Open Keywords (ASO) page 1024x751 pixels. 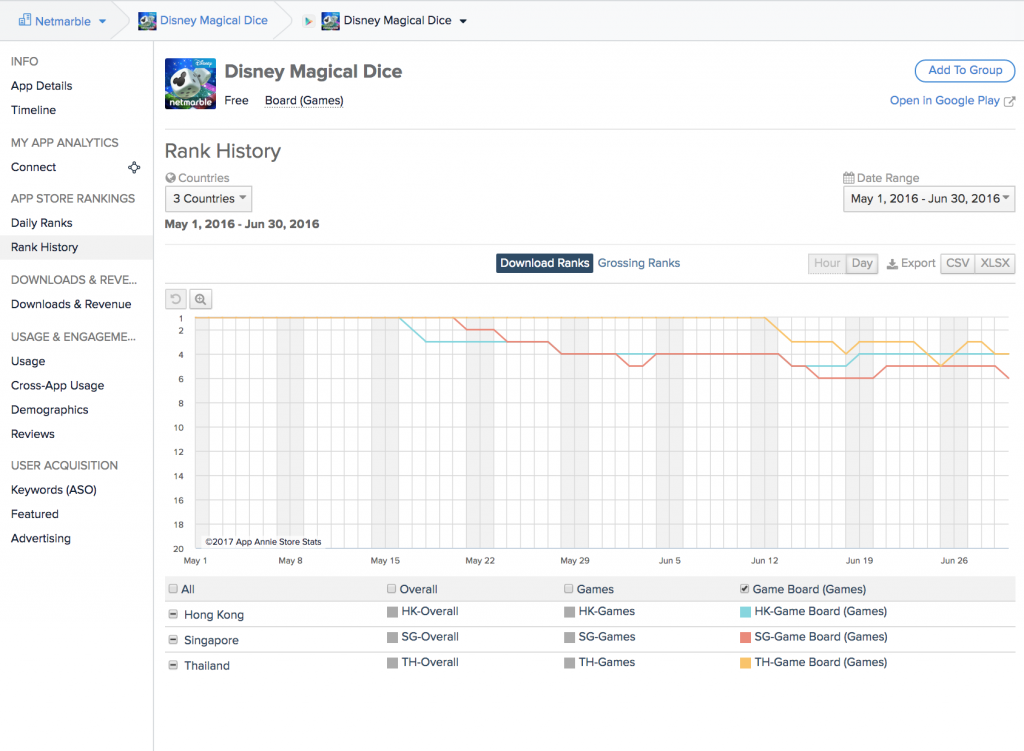pyautogui.click(x=54, y=490)
